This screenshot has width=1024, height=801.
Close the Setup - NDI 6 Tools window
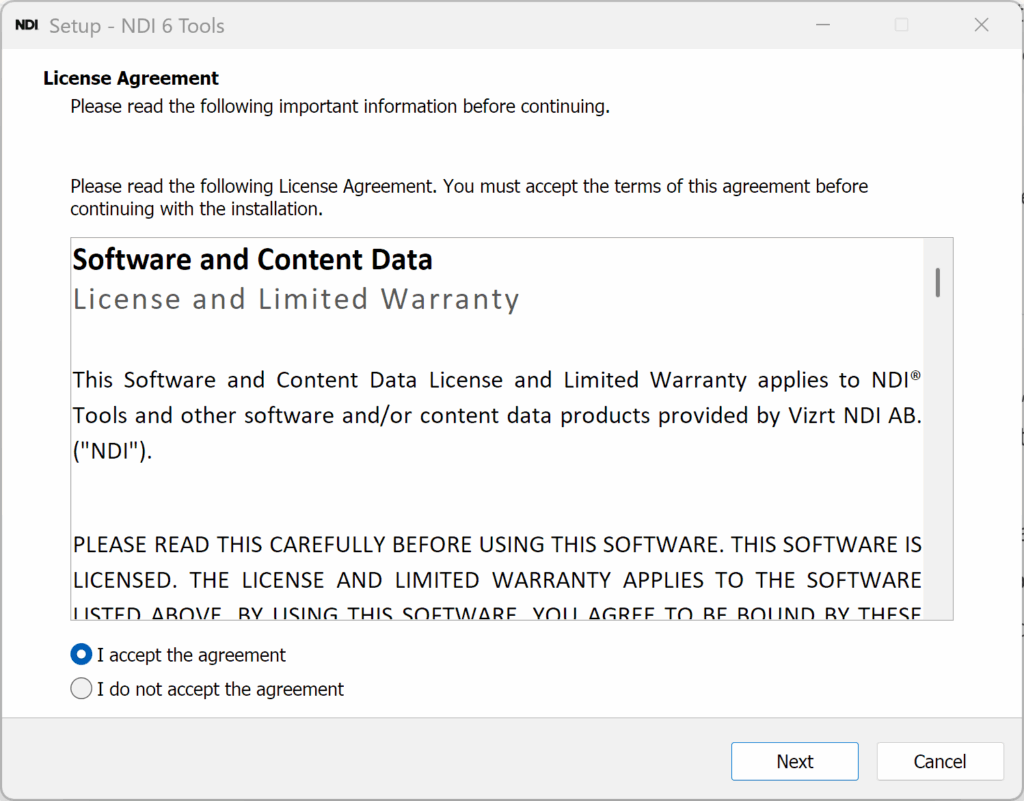click(x=981, y=25)
